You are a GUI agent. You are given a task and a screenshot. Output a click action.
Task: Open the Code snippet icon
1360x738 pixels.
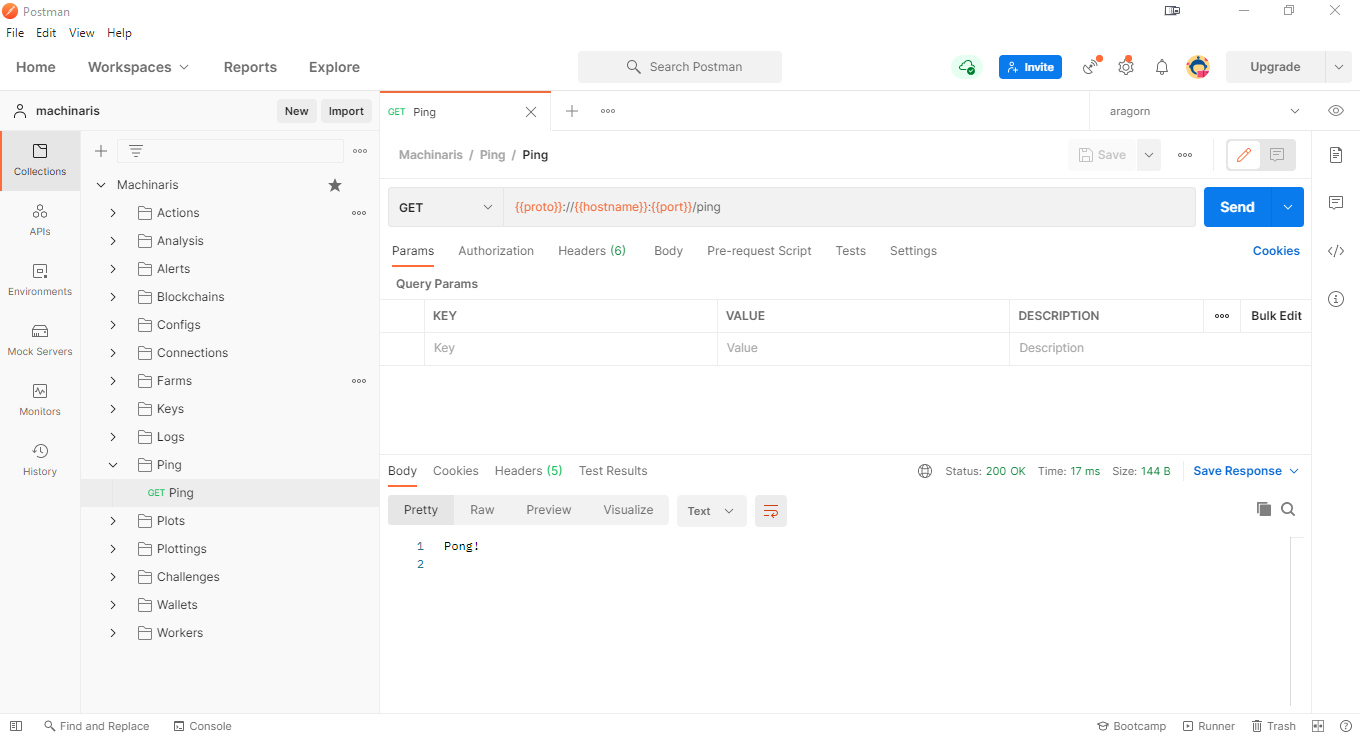1336,251
